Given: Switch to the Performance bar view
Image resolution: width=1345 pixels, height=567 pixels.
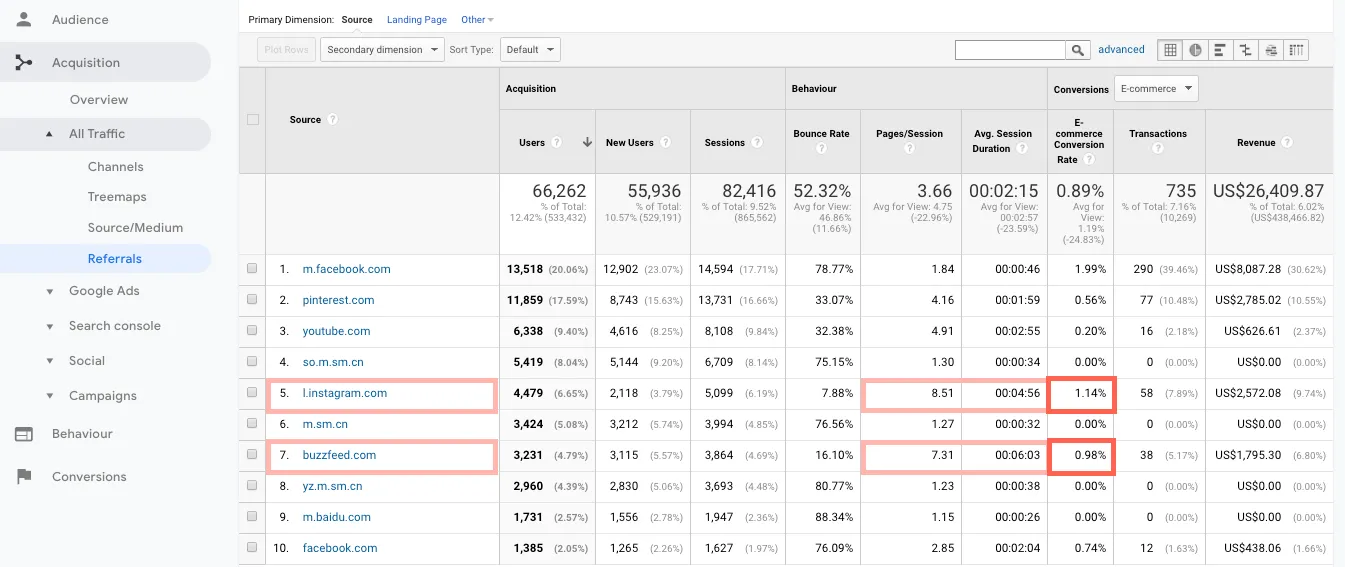Looking at the screenshot, I should coord(1220,50).
